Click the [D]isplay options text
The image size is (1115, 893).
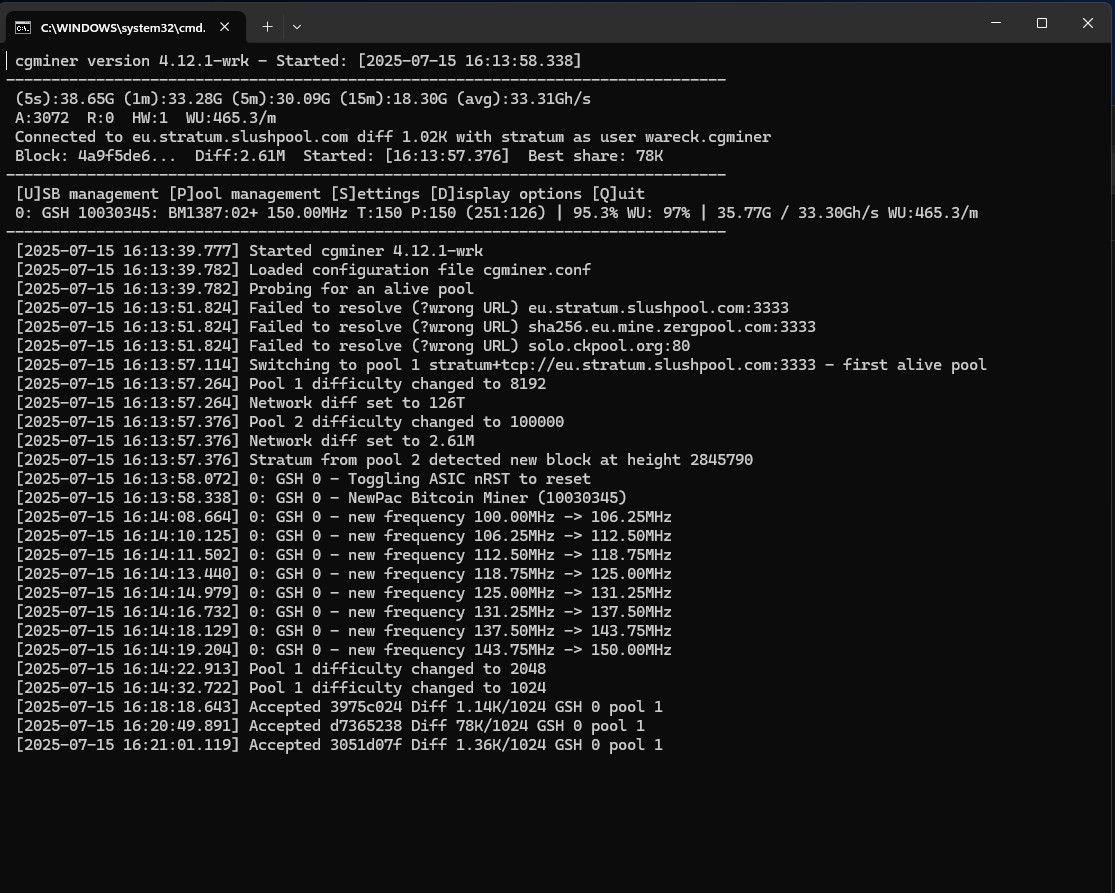point(506,194)
